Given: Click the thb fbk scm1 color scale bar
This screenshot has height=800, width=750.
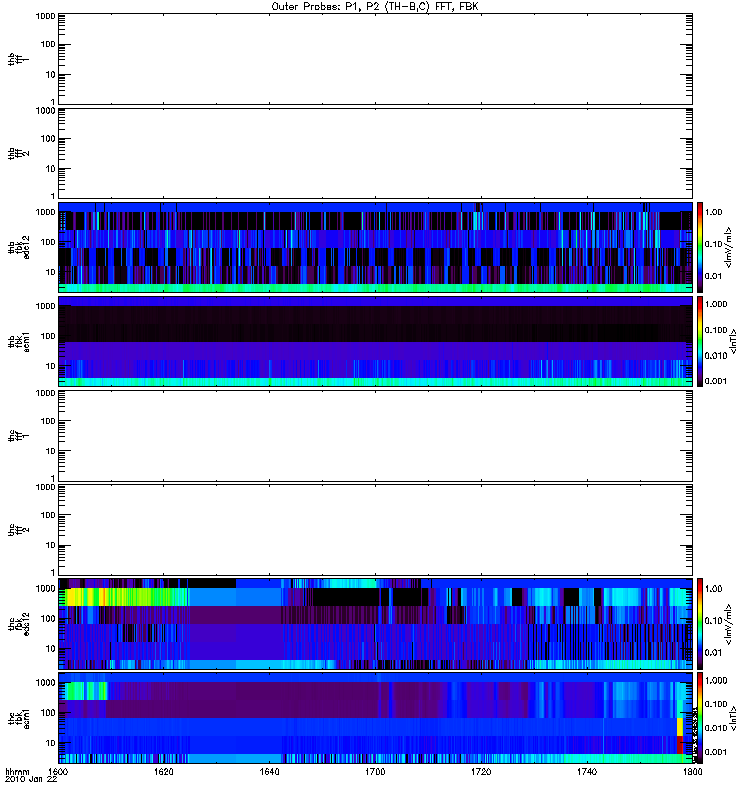Looking at the screenshot, I should tap(700, 341).
